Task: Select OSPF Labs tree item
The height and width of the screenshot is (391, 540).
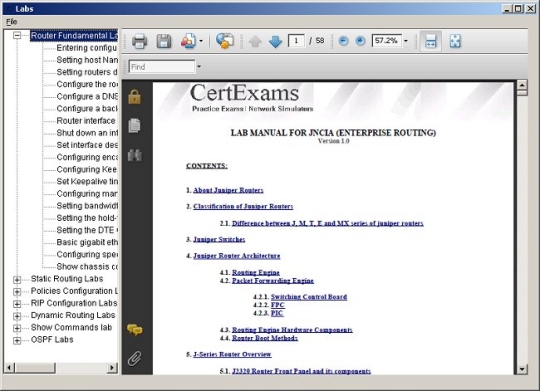Action: pos(52,340)
